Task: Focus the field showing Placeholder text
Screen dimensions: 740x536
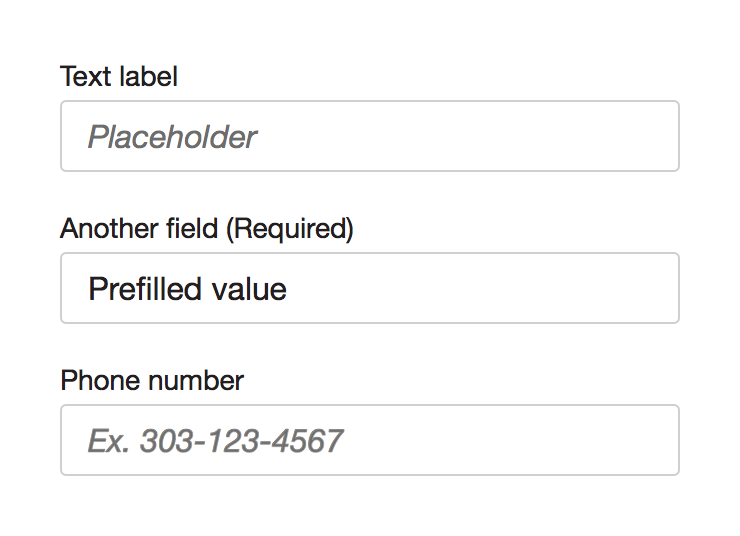Action: coord(370,136)
